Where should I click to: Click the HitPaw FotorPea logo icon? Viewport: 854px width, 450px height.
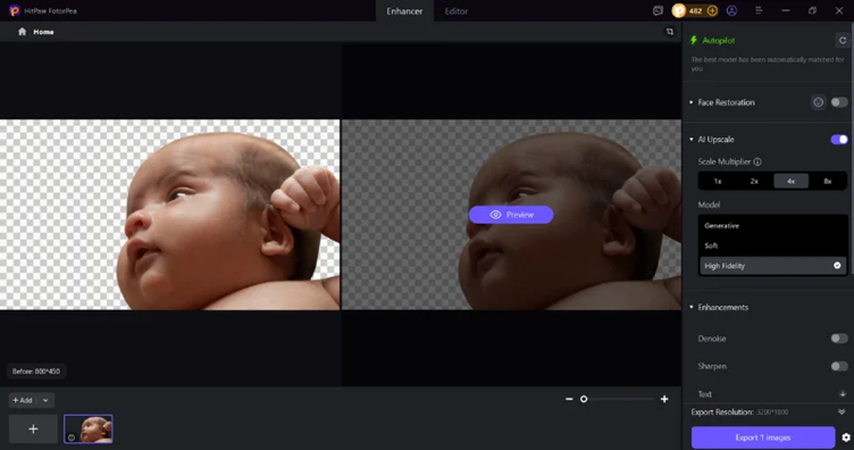coord(14,11)
